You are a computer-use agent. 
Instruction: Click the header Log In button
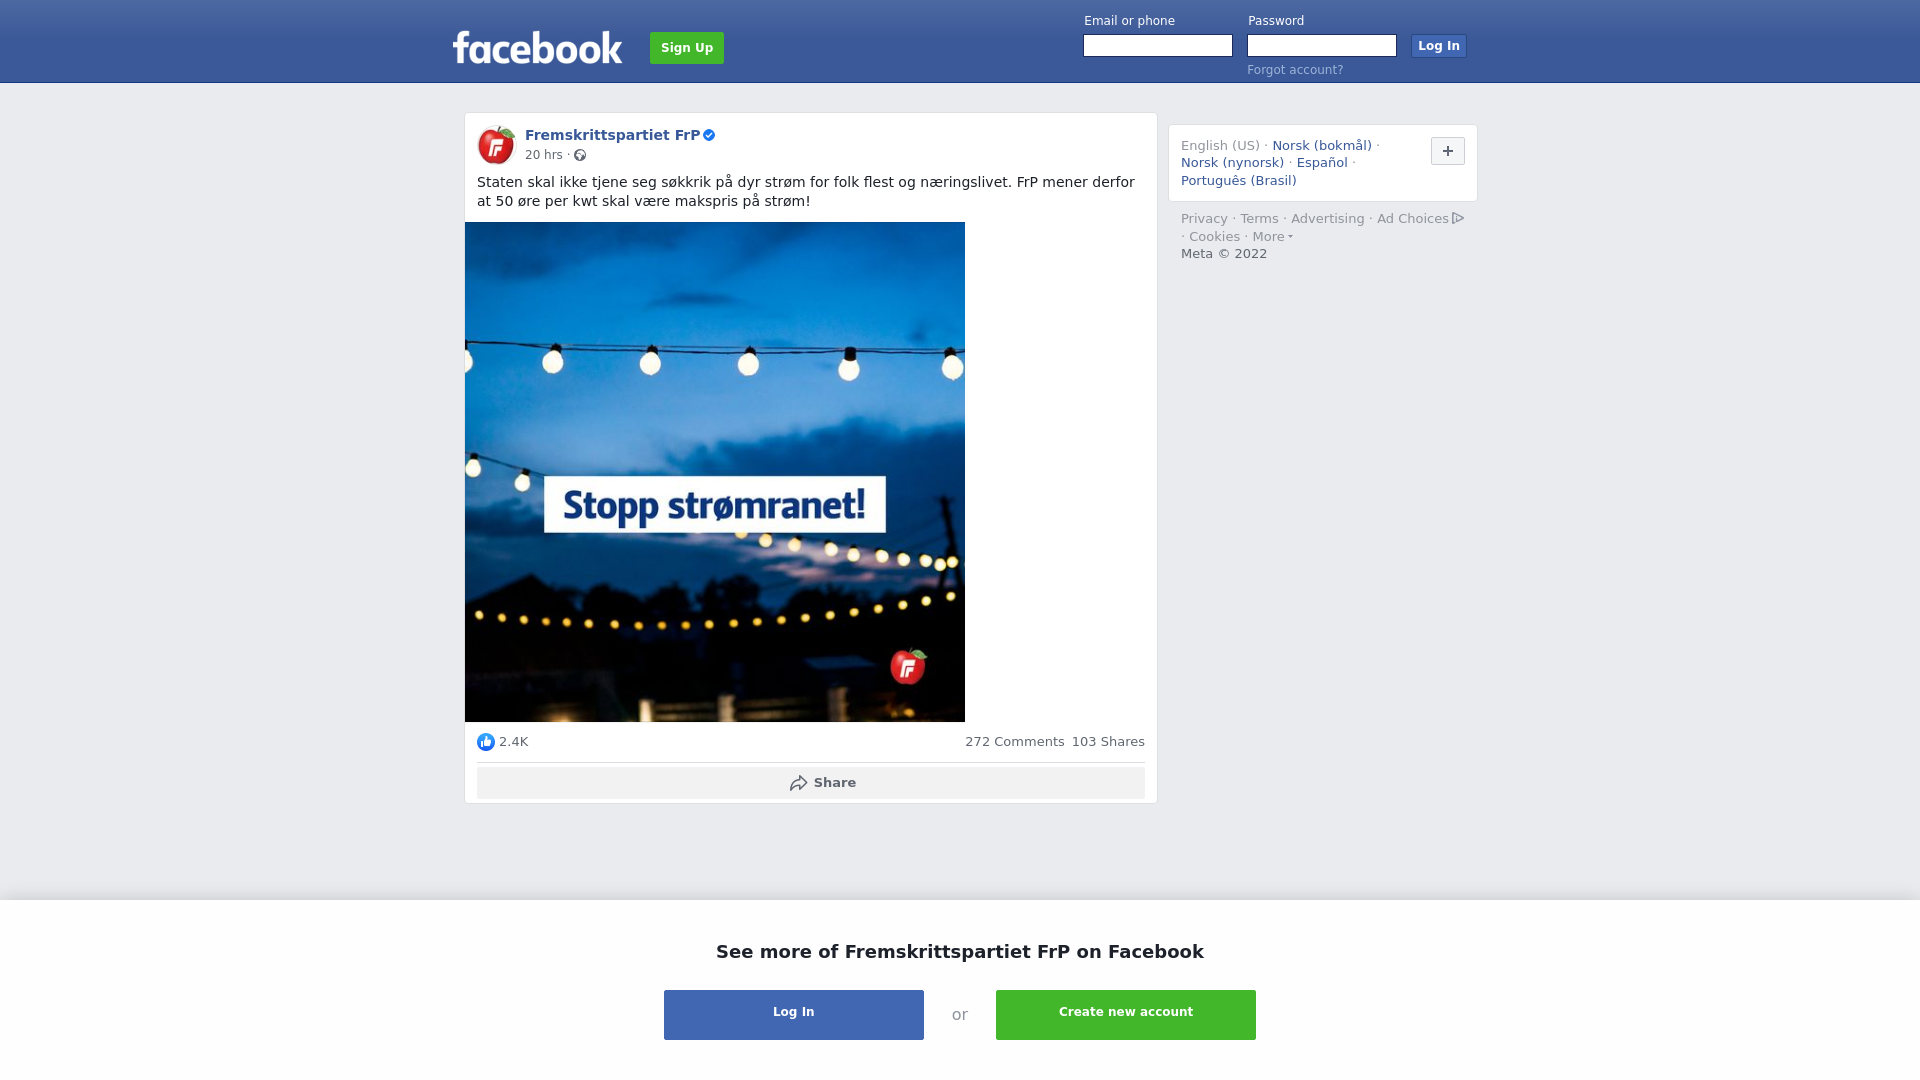point(1438,46)
